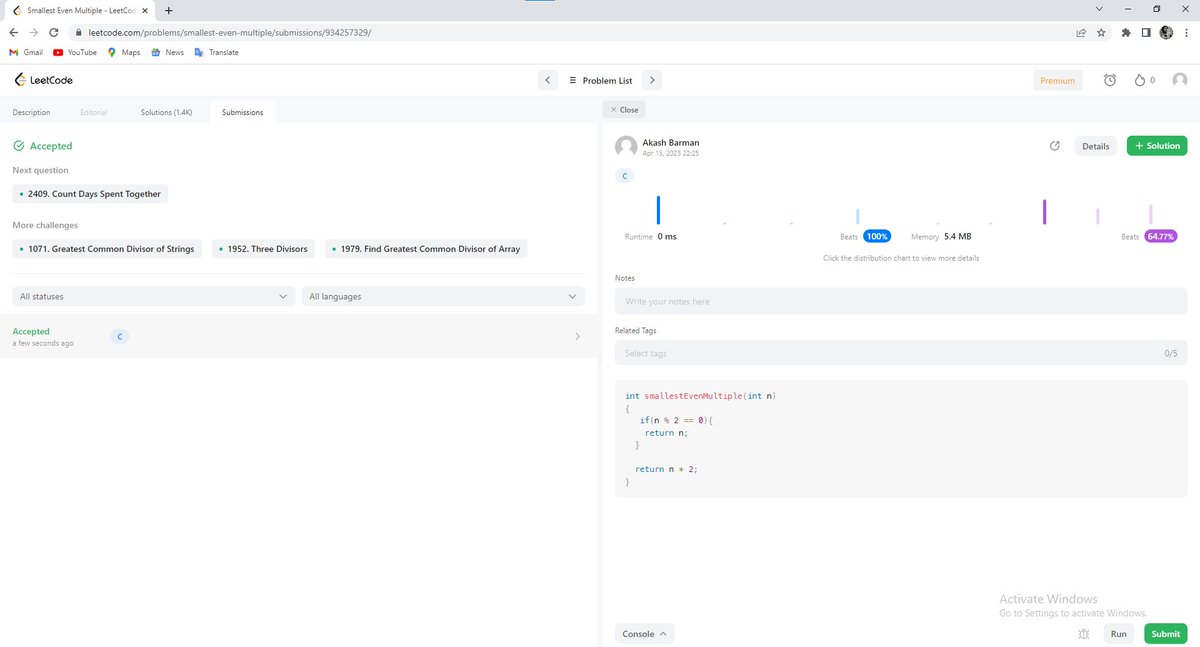Click the 64.77% memory beats badge

[1161, 237]
